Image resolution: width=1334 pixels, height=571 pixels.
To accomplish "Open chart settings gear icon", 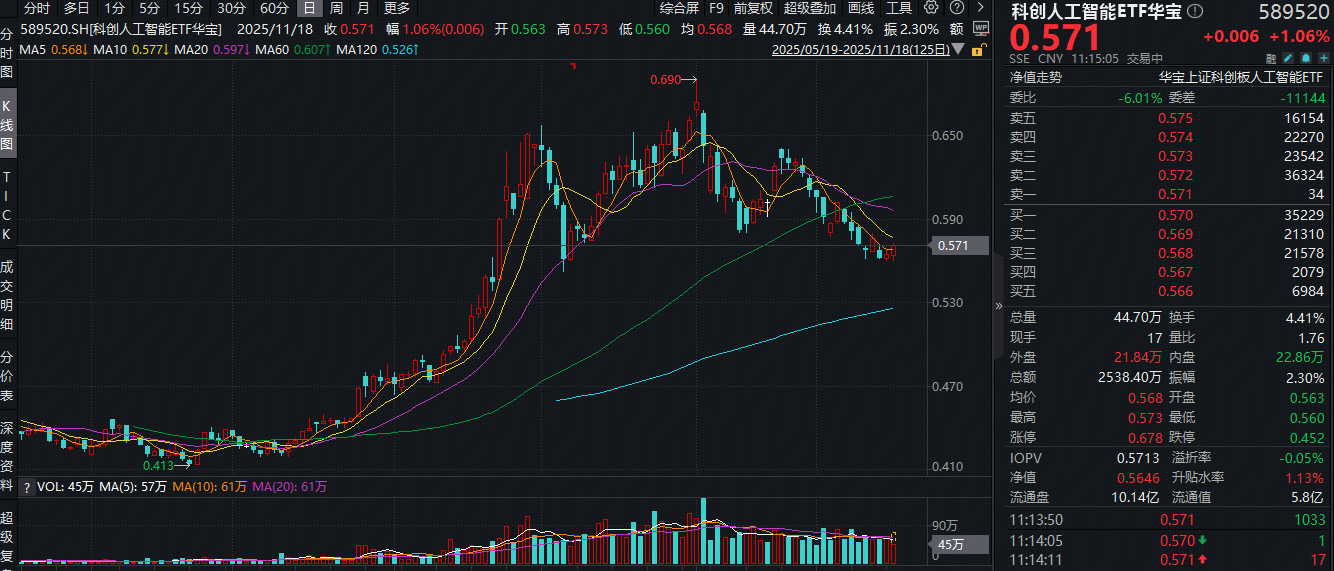I will [x=931, y=8].
